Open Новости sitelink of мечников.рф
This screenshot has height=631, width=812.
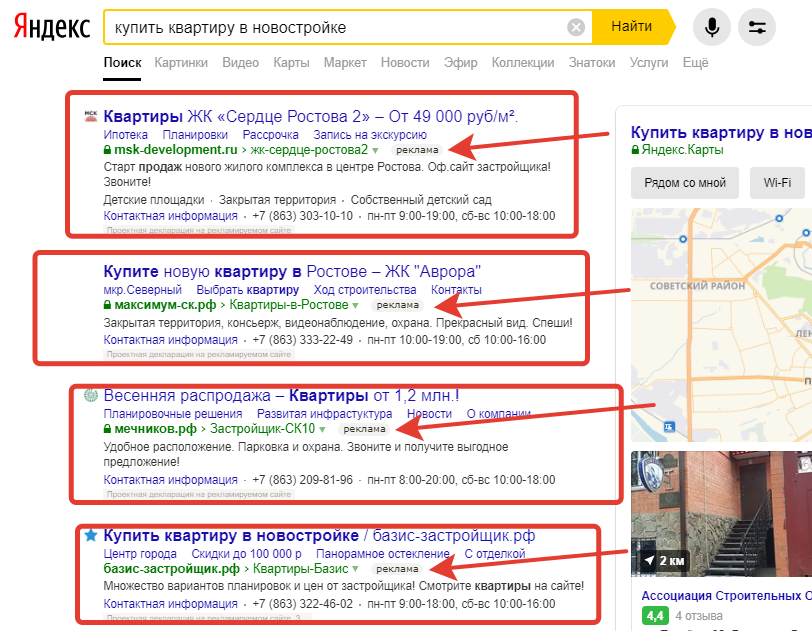click(429, 414)
